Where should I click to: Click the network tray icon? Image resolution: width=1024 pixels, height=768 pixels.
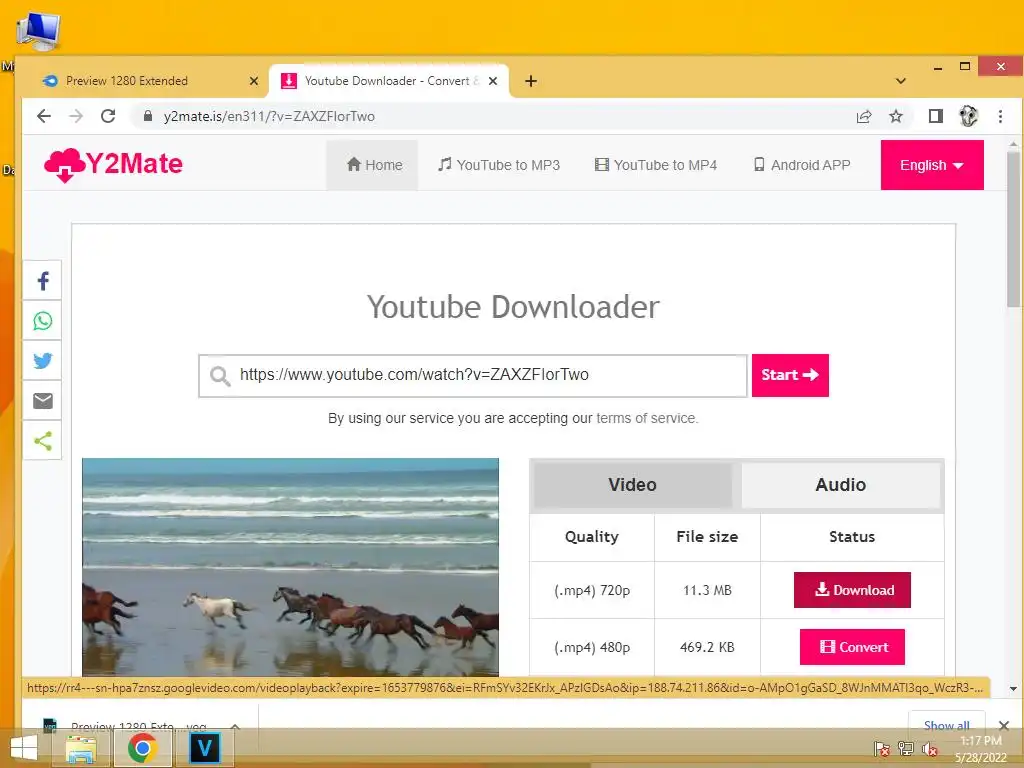click(x=906, y=749)
